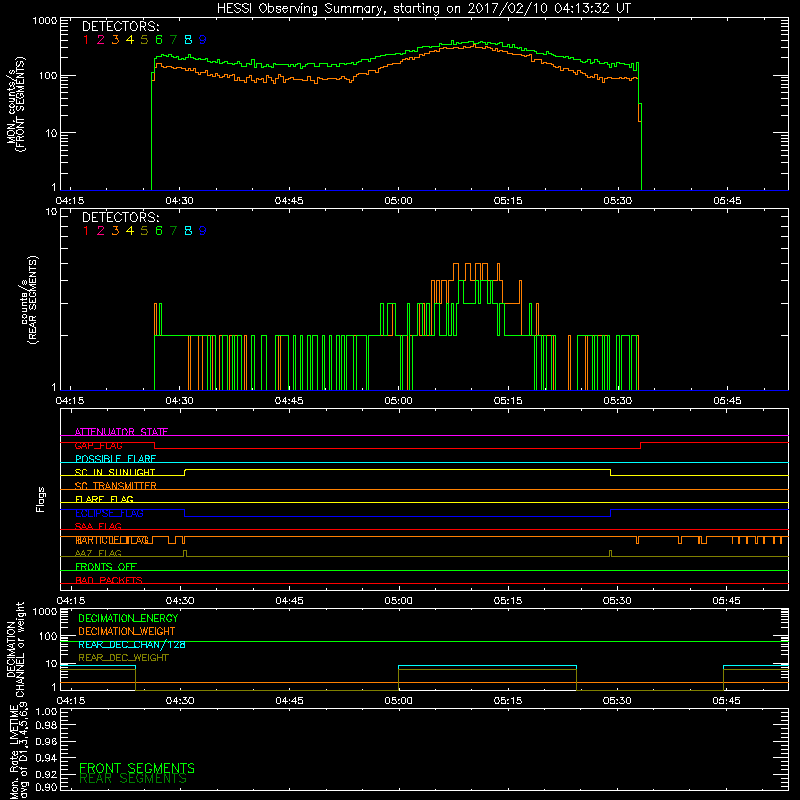Select the PARTICLE_FLAG label
This screenshot has height=800, width=800.
[x=112, y=540]
